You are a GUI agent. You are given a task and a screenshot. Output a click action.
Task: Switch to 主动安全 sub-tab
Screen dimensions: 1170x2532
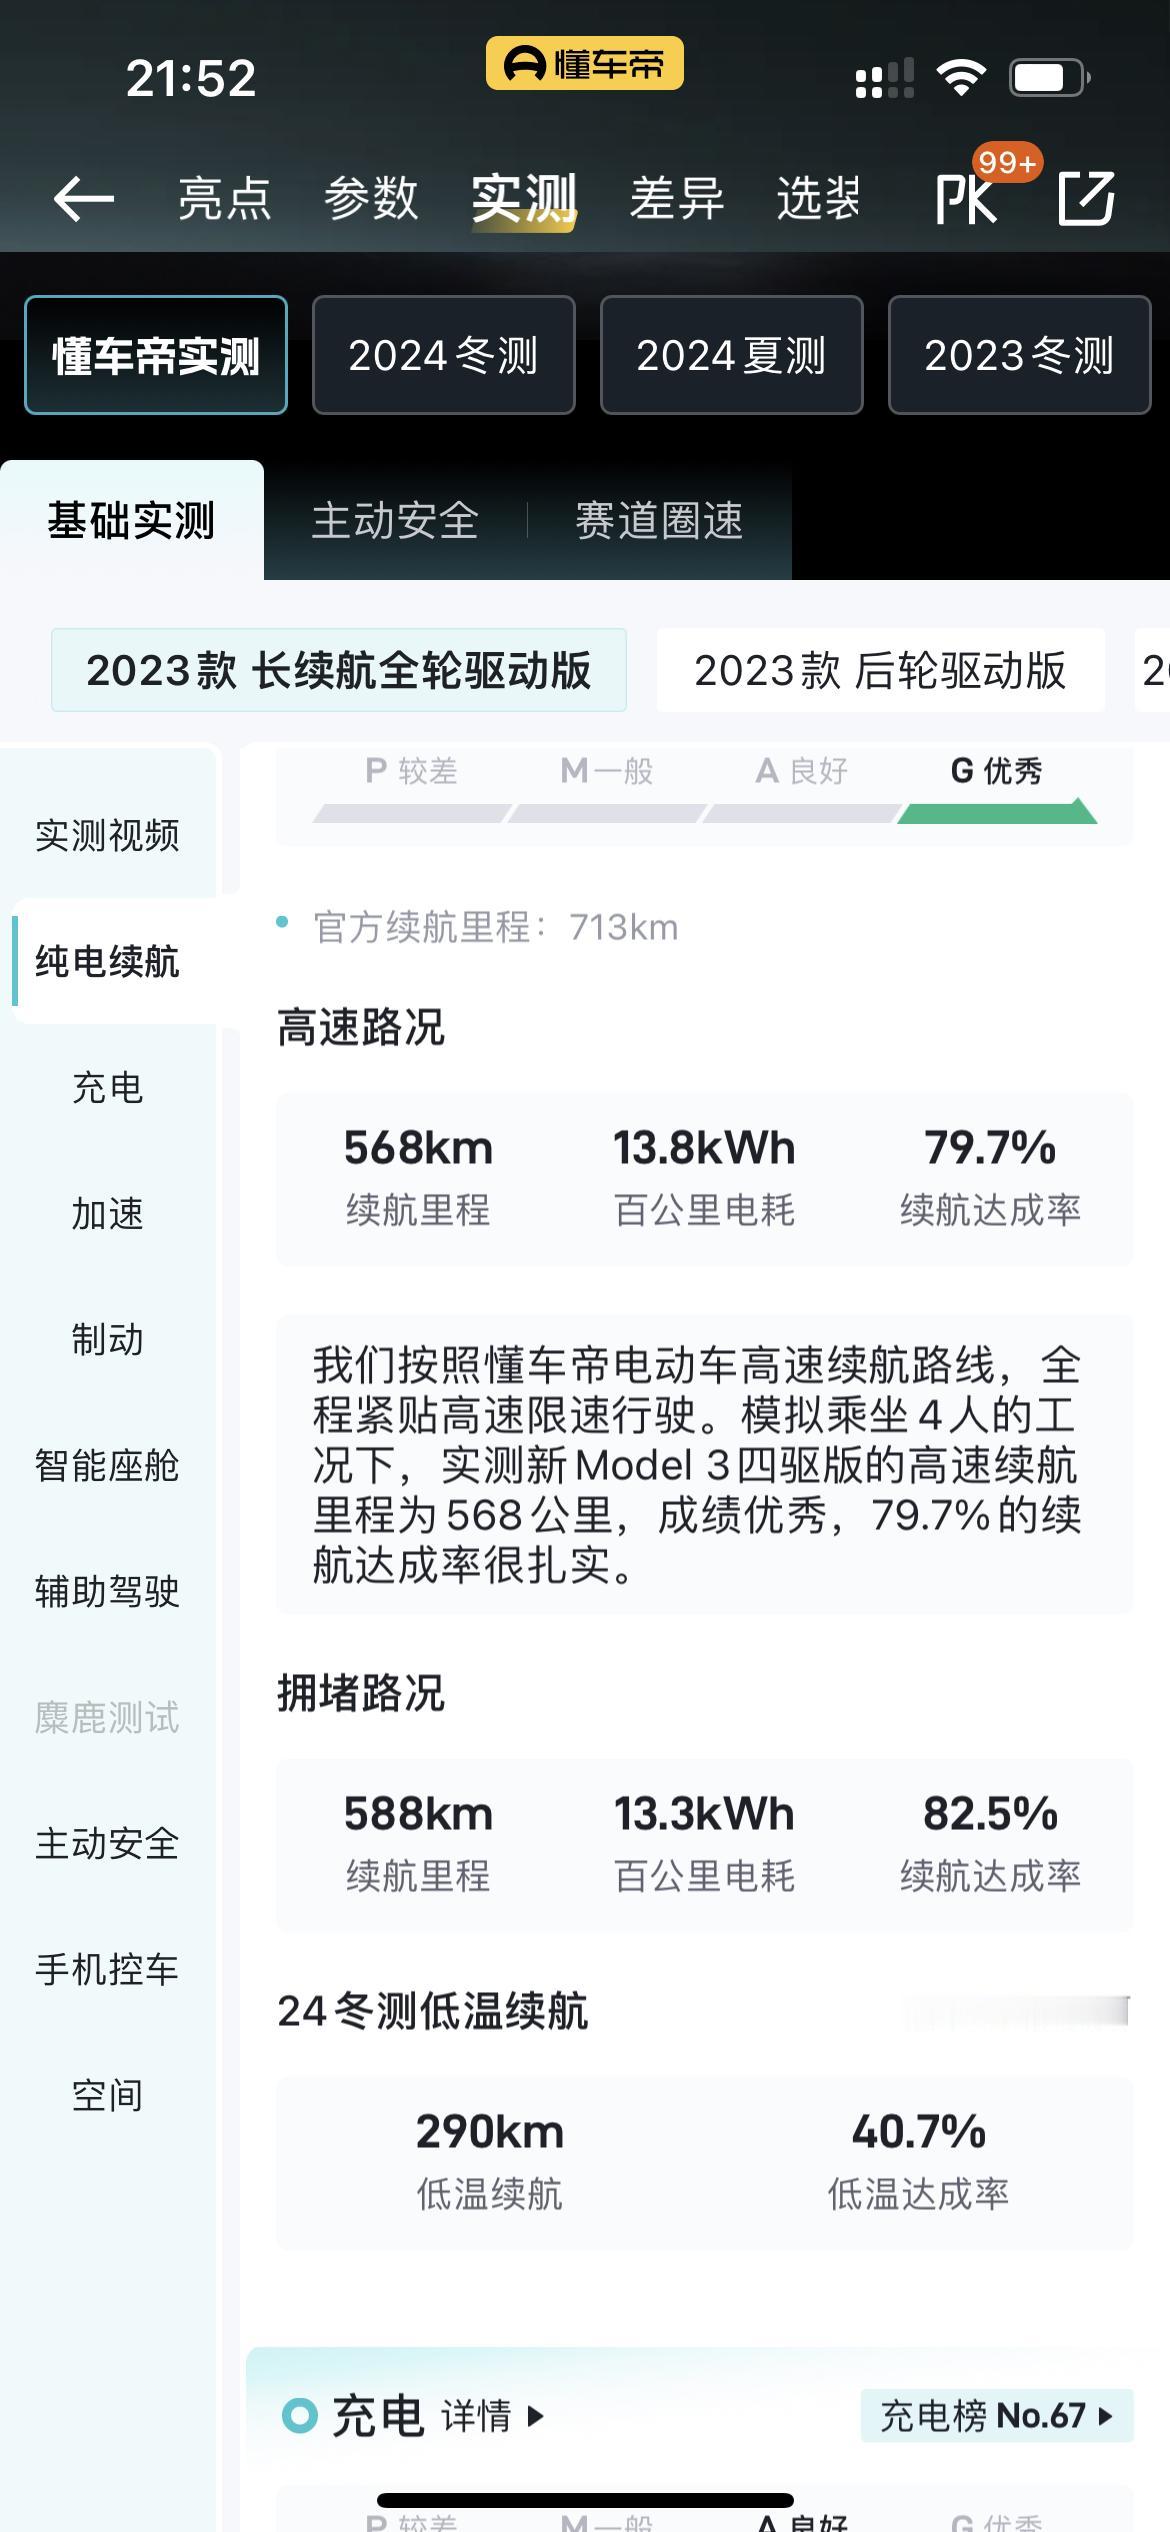395,521
